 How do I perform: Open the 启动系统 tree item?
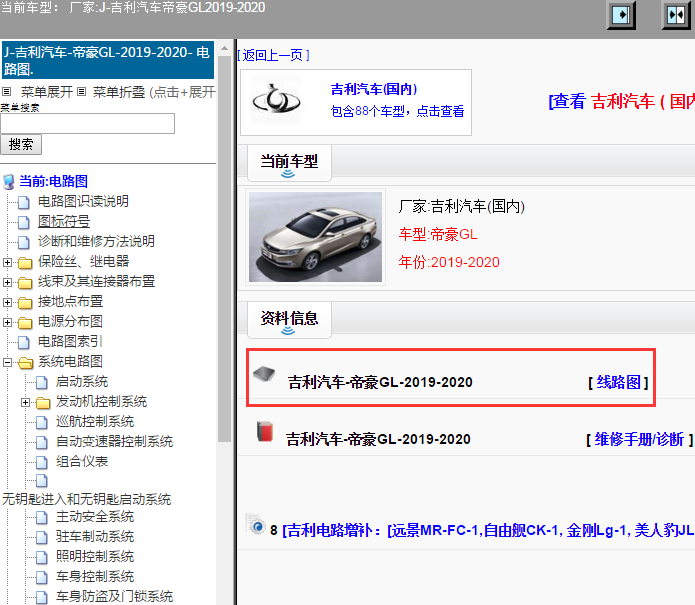pos(82,381)
